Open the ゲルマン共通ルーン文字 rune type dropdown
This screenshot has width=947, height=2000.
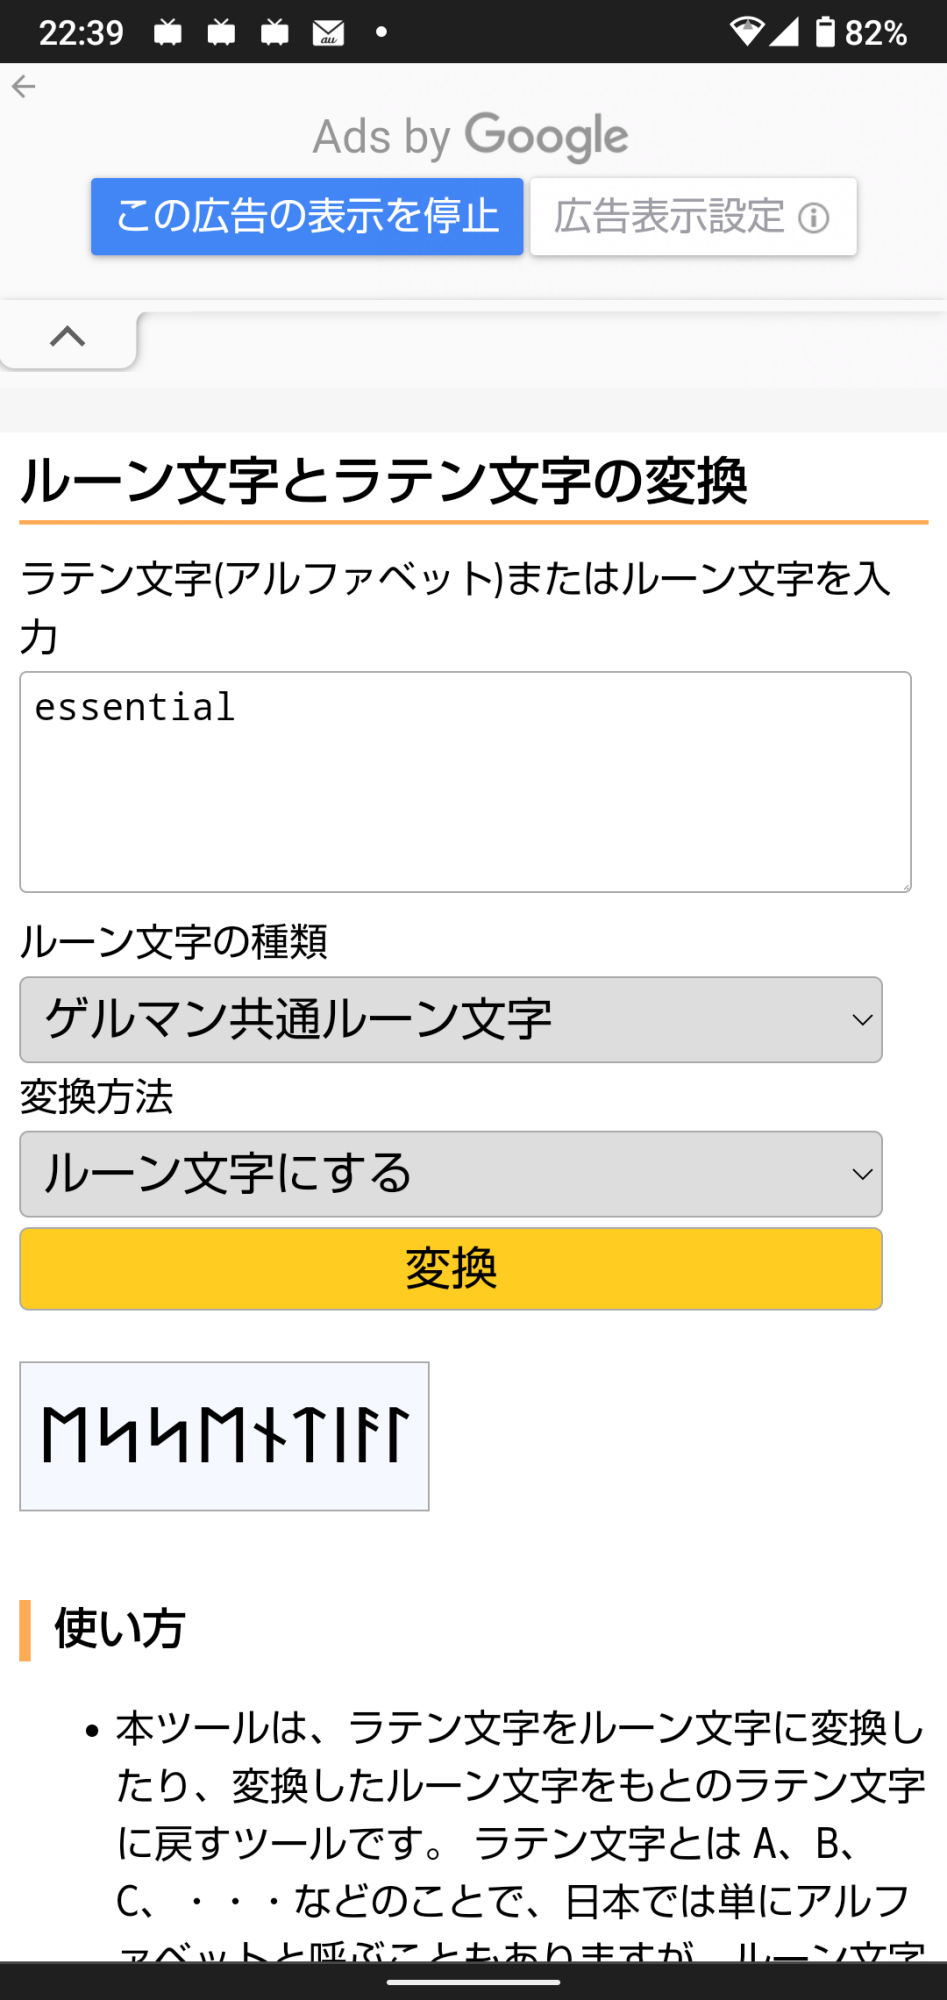coord(451,1019)
